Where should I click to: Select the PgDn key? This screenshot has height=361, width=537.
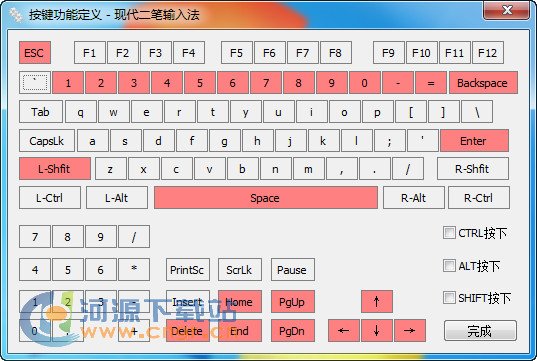[292, 331]
